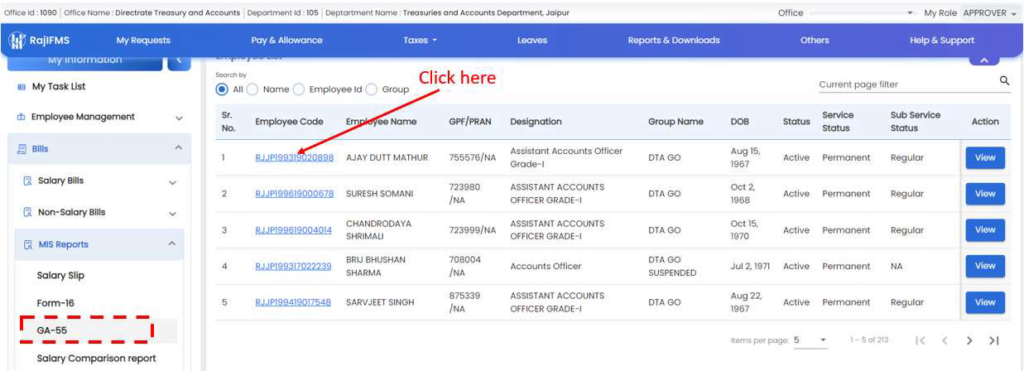The width and height of the screenshot is (1024, 371).
Task: View Chandrodaya Shrimali's record
Action: point(985,231)
